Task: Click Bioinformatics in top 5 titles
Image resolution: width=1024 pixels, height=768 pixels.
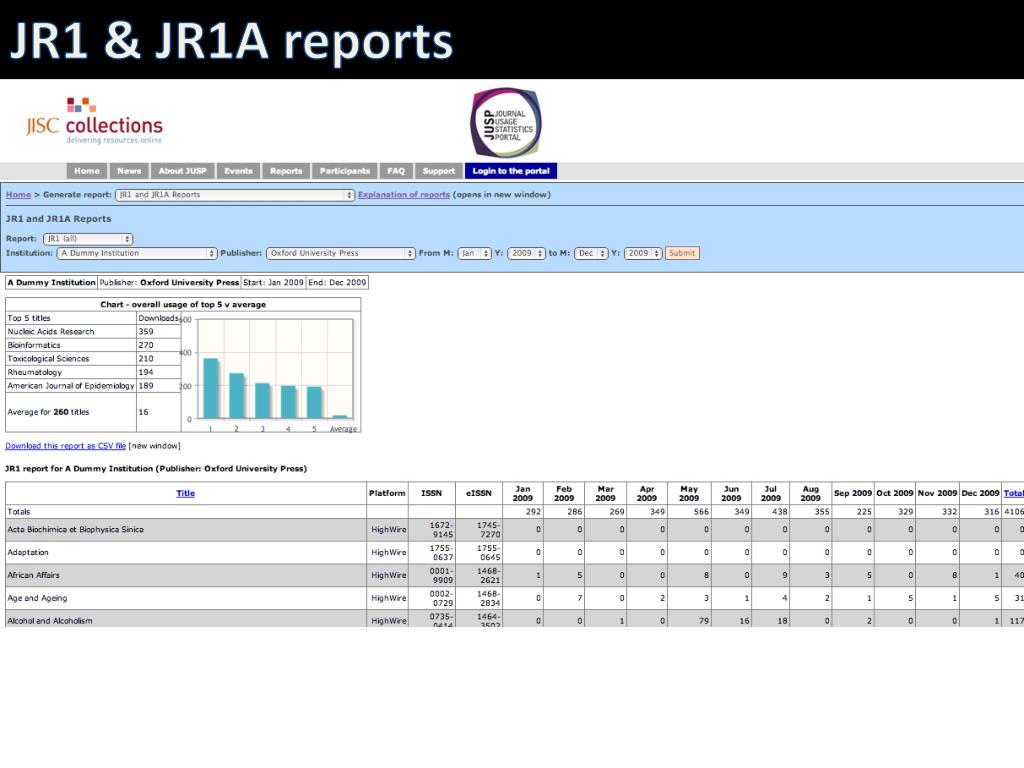Action: pyautogui.click(x=34, y=345)
